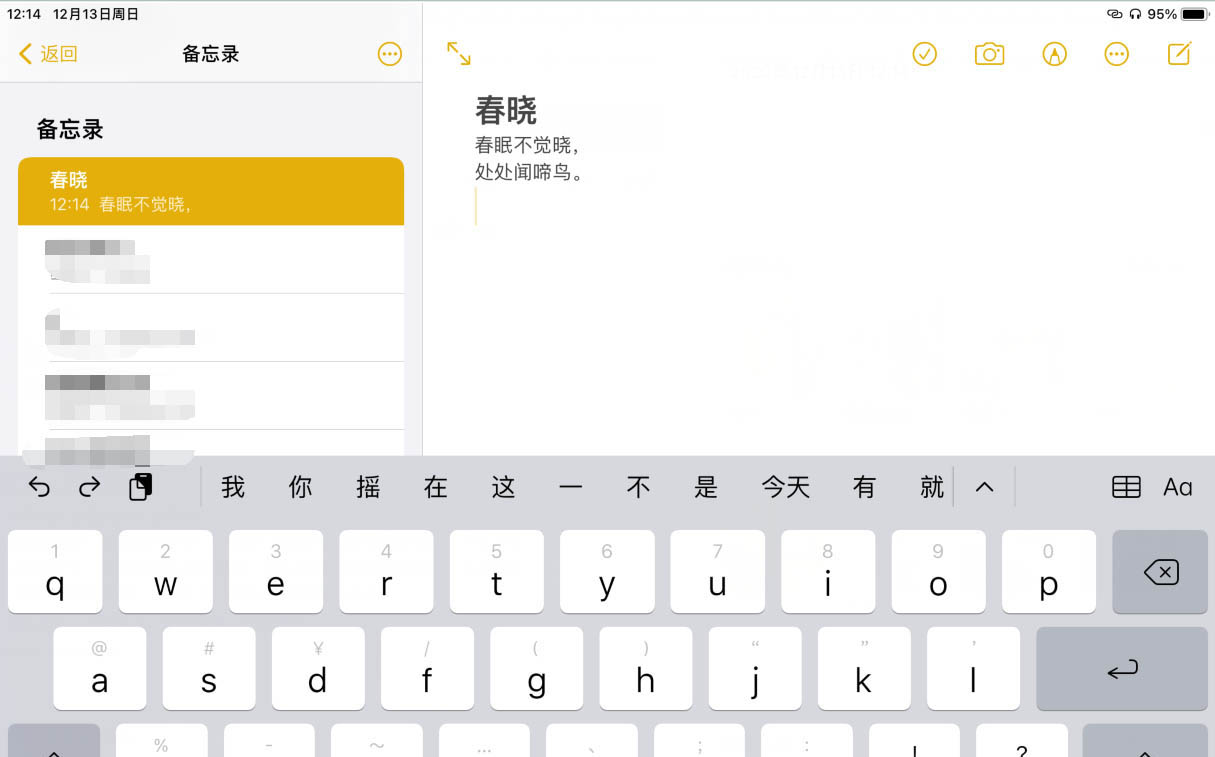Choose candidate word 就

[932, 487]
